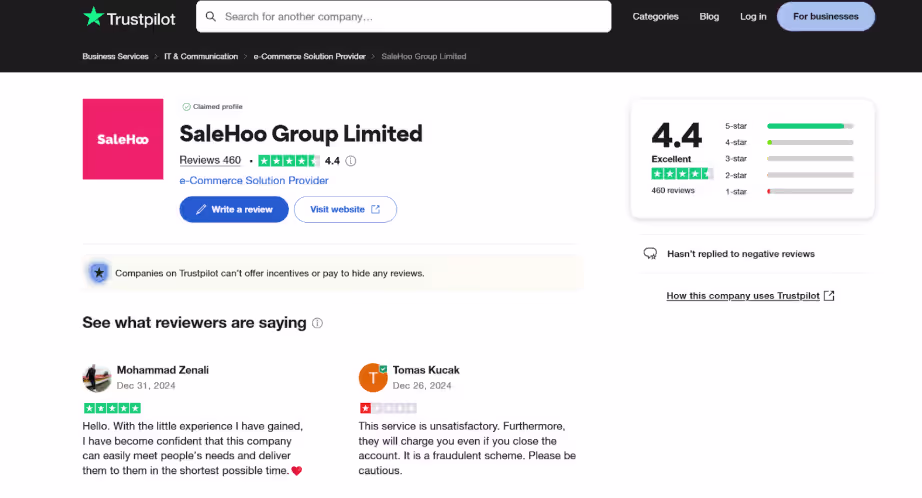Select the 2-star rating row

click(789, 175)
